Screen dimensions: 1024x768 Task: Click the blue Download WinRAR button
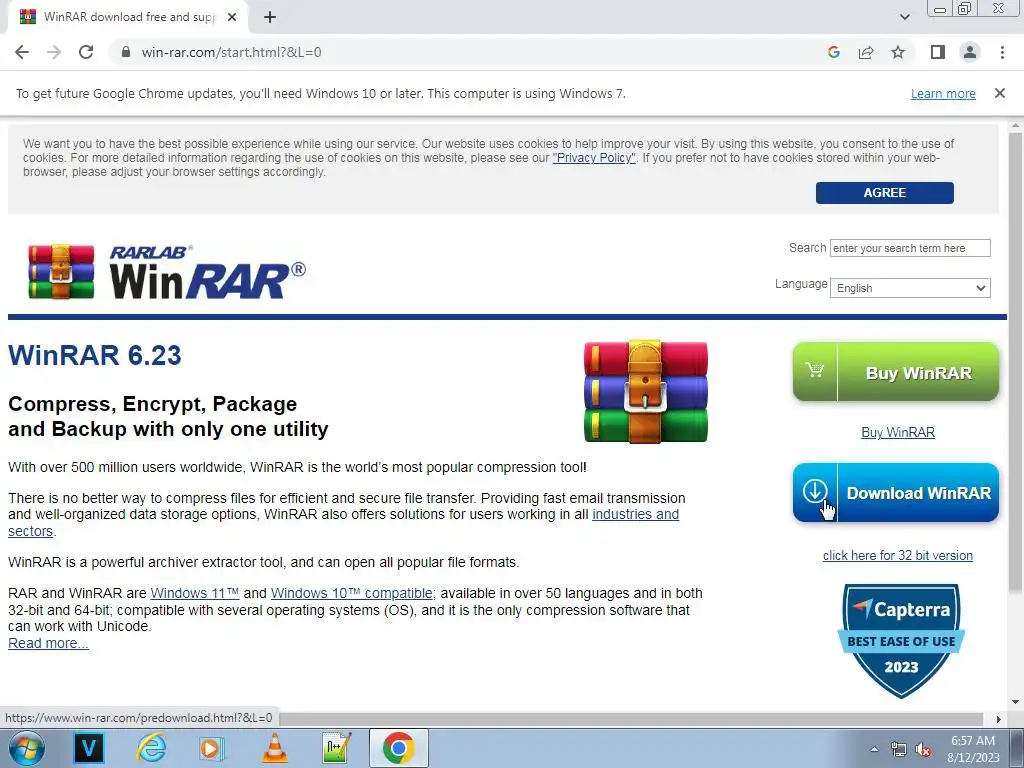(896, 492)
